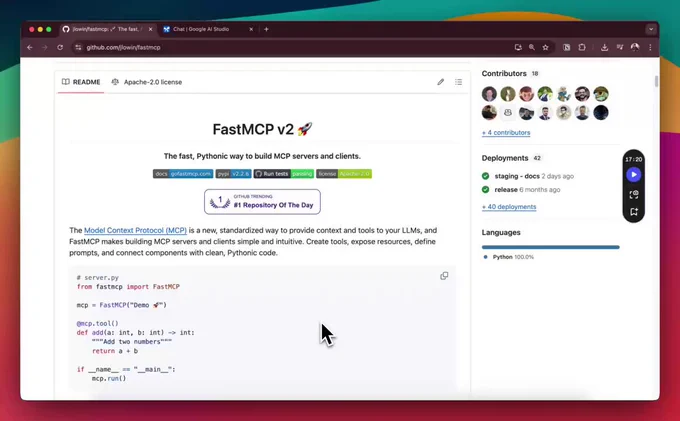Open the placeholder gray-icon contributor avatar

tap(508, 113)
